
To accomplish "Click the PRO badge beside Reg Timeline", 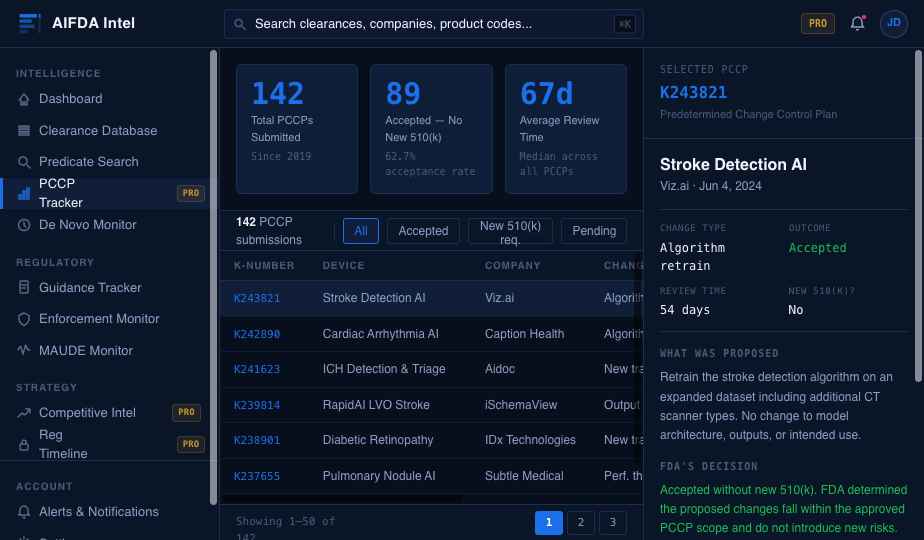I will point(190,444).
